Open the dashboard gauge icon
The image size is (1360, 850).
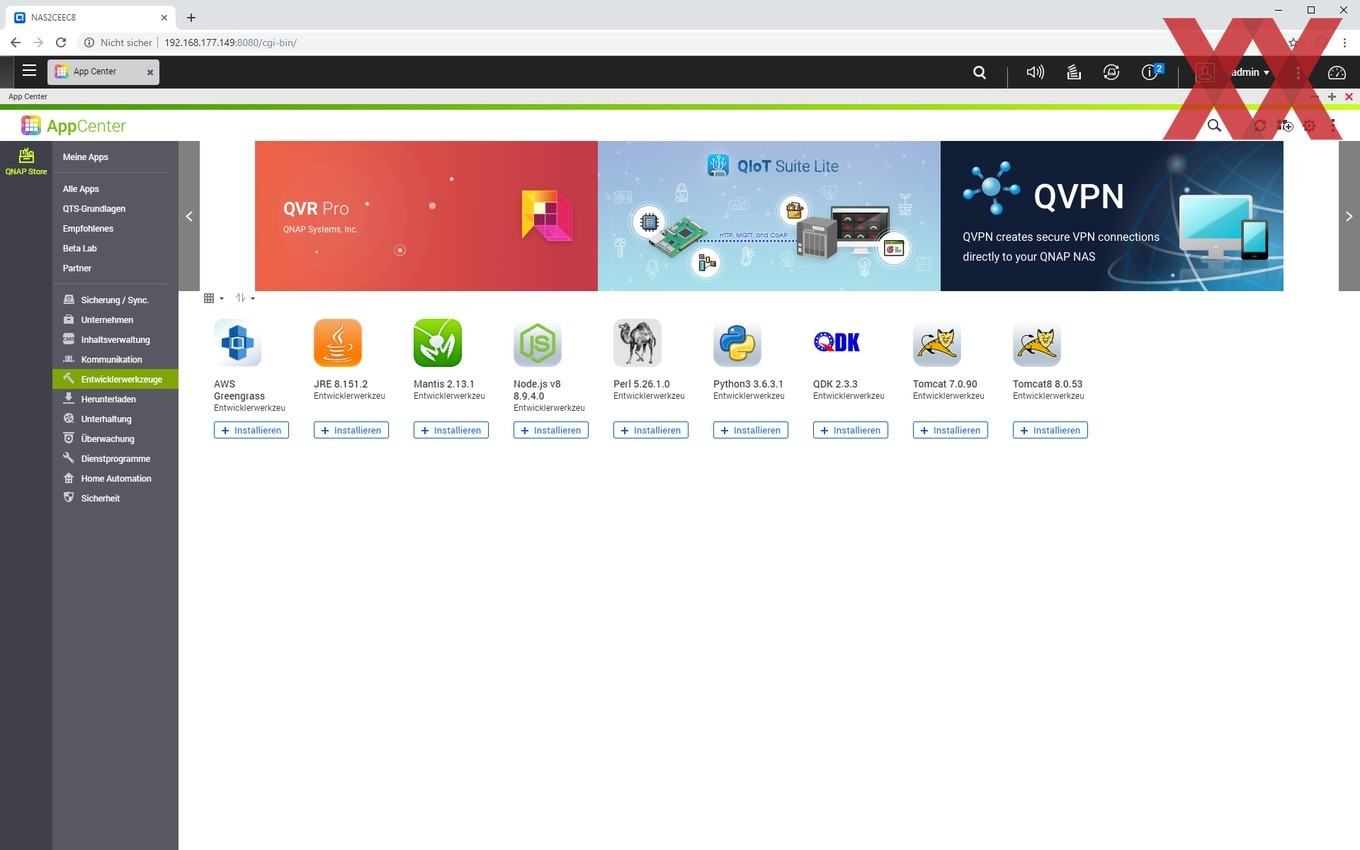pyautogui.click(x=1337, y=72)
